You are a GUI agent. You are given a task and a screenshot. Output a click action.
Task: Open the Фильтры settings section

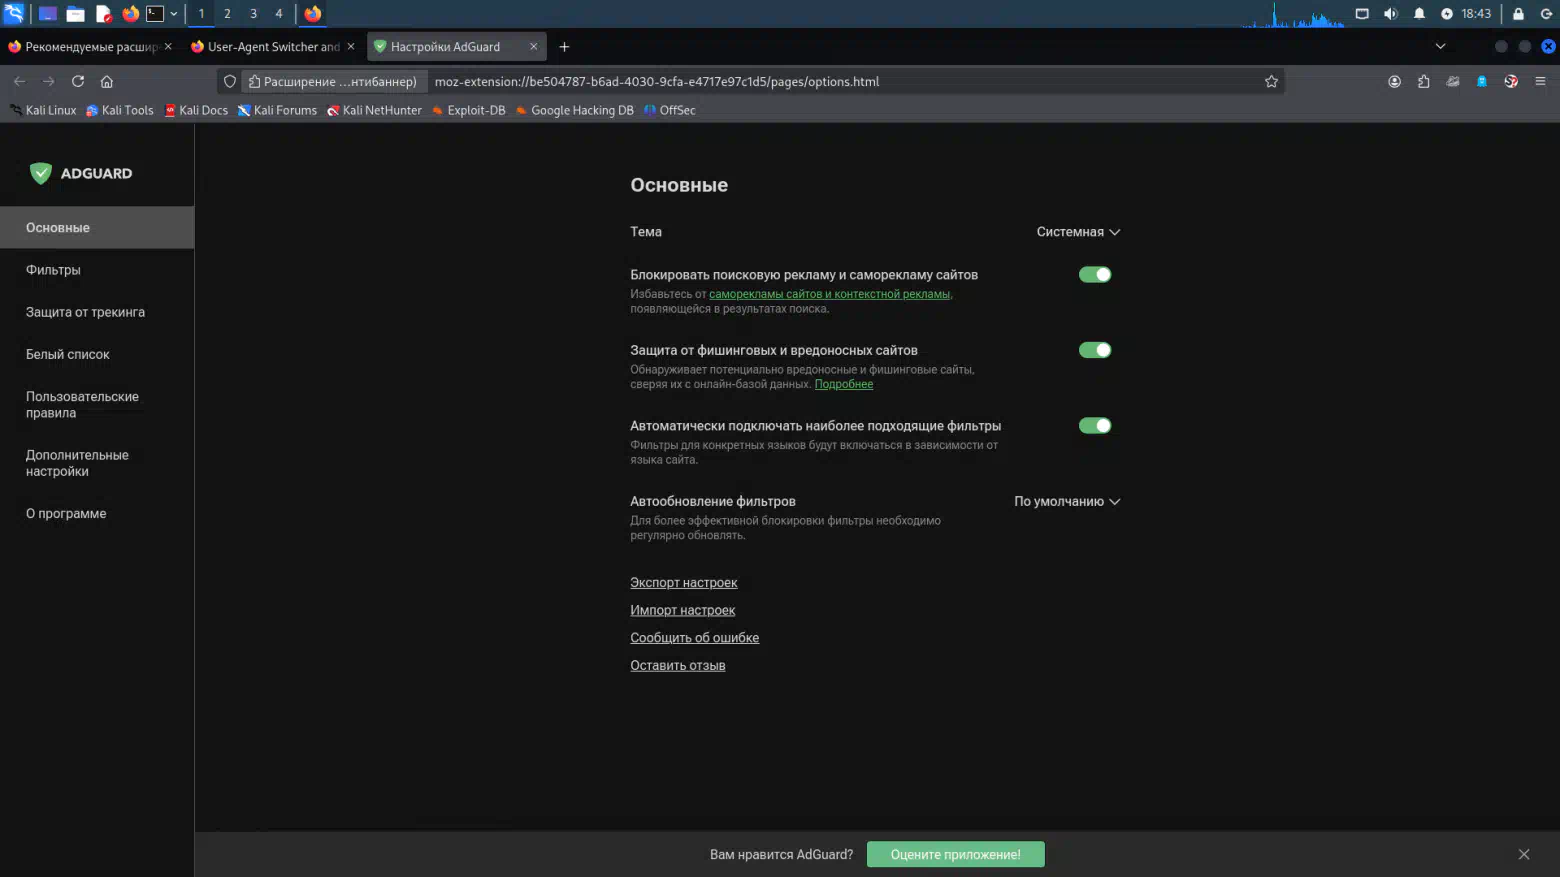(x=97, y=270)
